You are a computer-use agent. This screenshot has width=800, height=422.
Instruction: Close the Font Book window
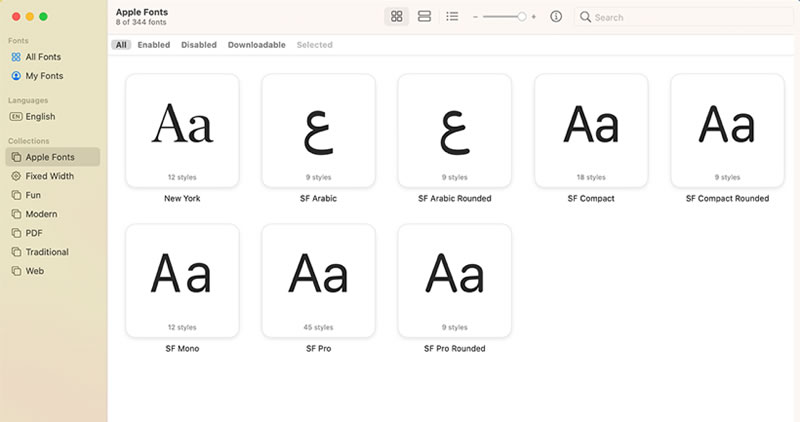tap(16, 17)
